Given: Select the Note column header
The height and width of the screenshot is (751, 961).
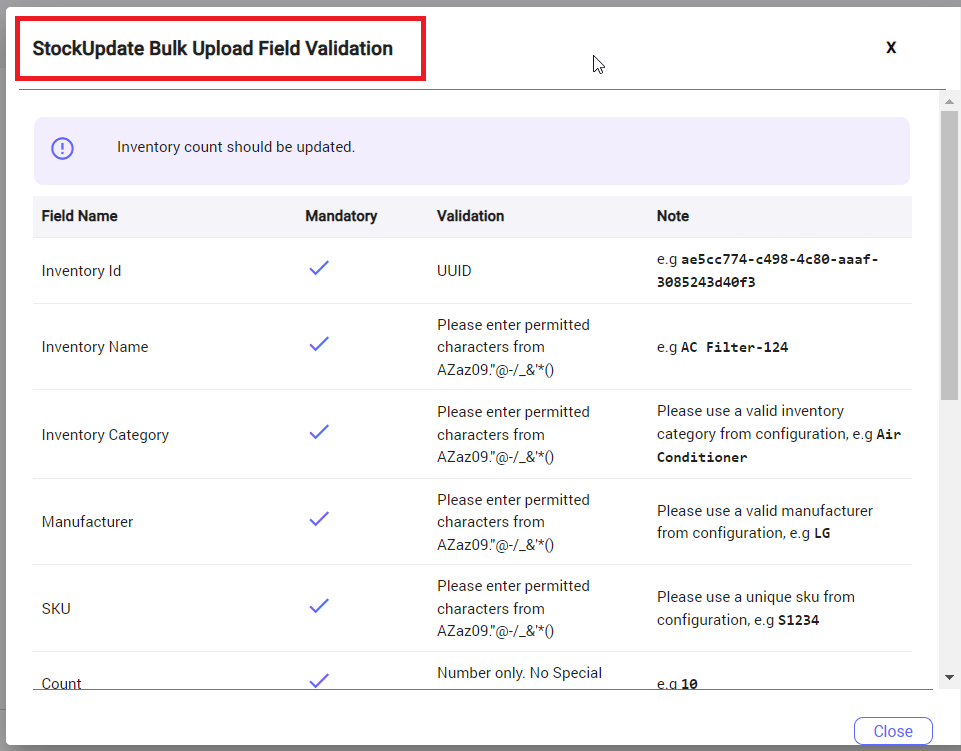Looking at the screenshot, I should (x=672, y=216).
